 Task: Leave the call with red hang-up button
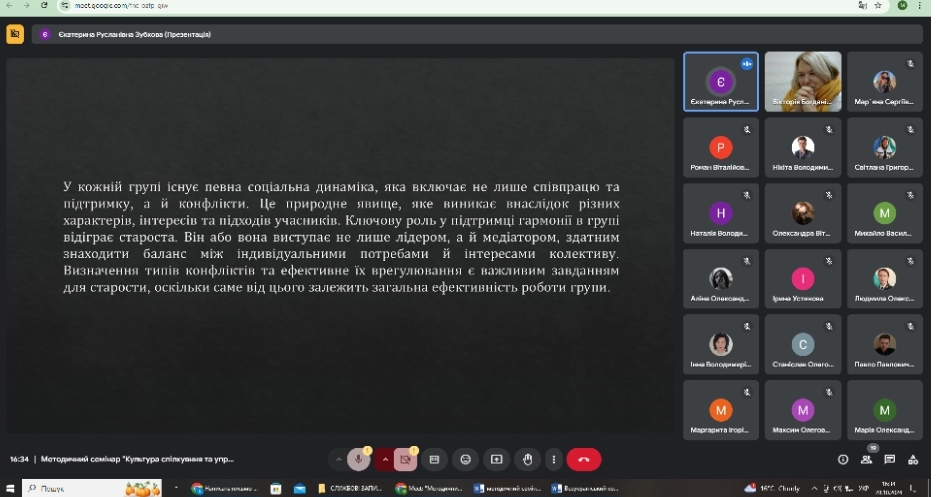coord(584,459)
